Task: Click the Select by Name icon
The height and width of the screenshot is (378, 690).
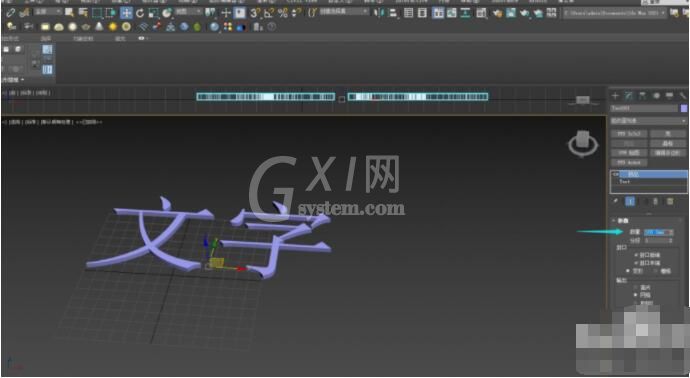Action: [83, 13]
